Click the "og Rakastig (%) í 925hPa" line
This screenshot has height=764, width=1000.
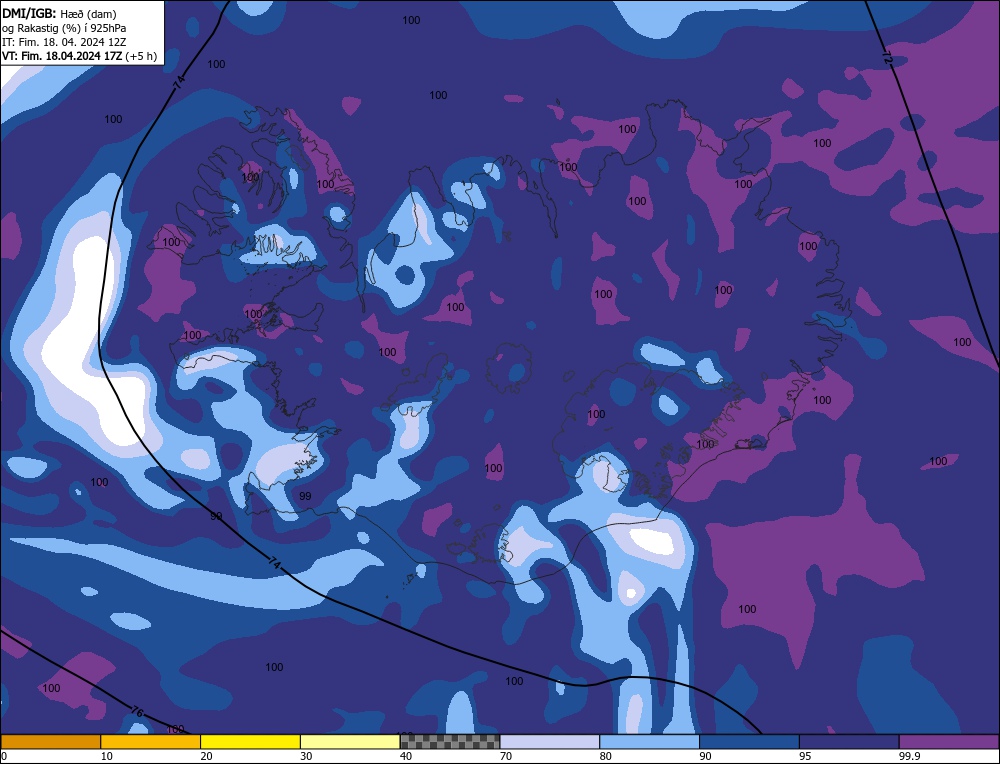[64, 28]
